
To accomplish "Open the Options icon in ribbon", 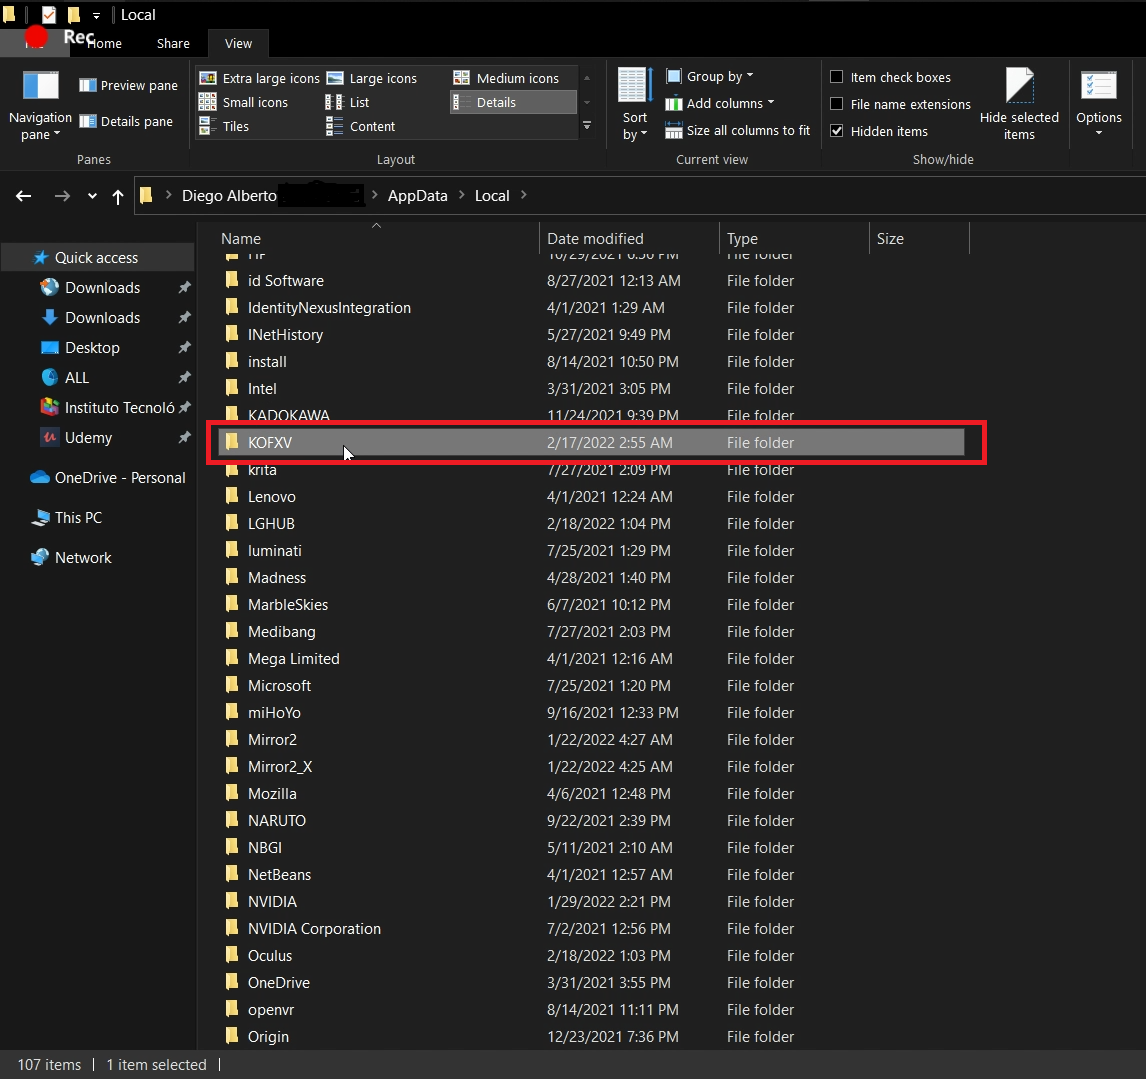I will coord(1099,88).
